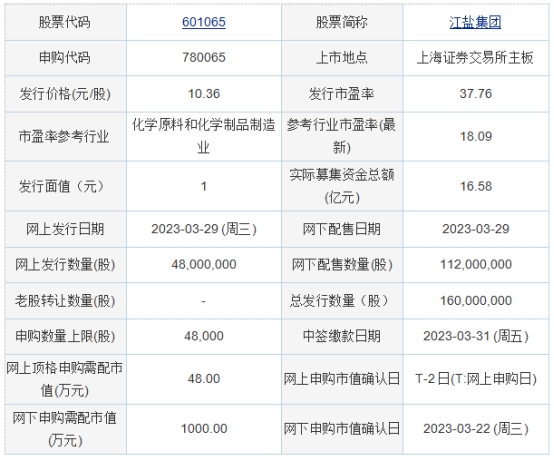554x461 pixels.
Task: Click the 发行市盈率 value 37.76
Action: [476, 94]
